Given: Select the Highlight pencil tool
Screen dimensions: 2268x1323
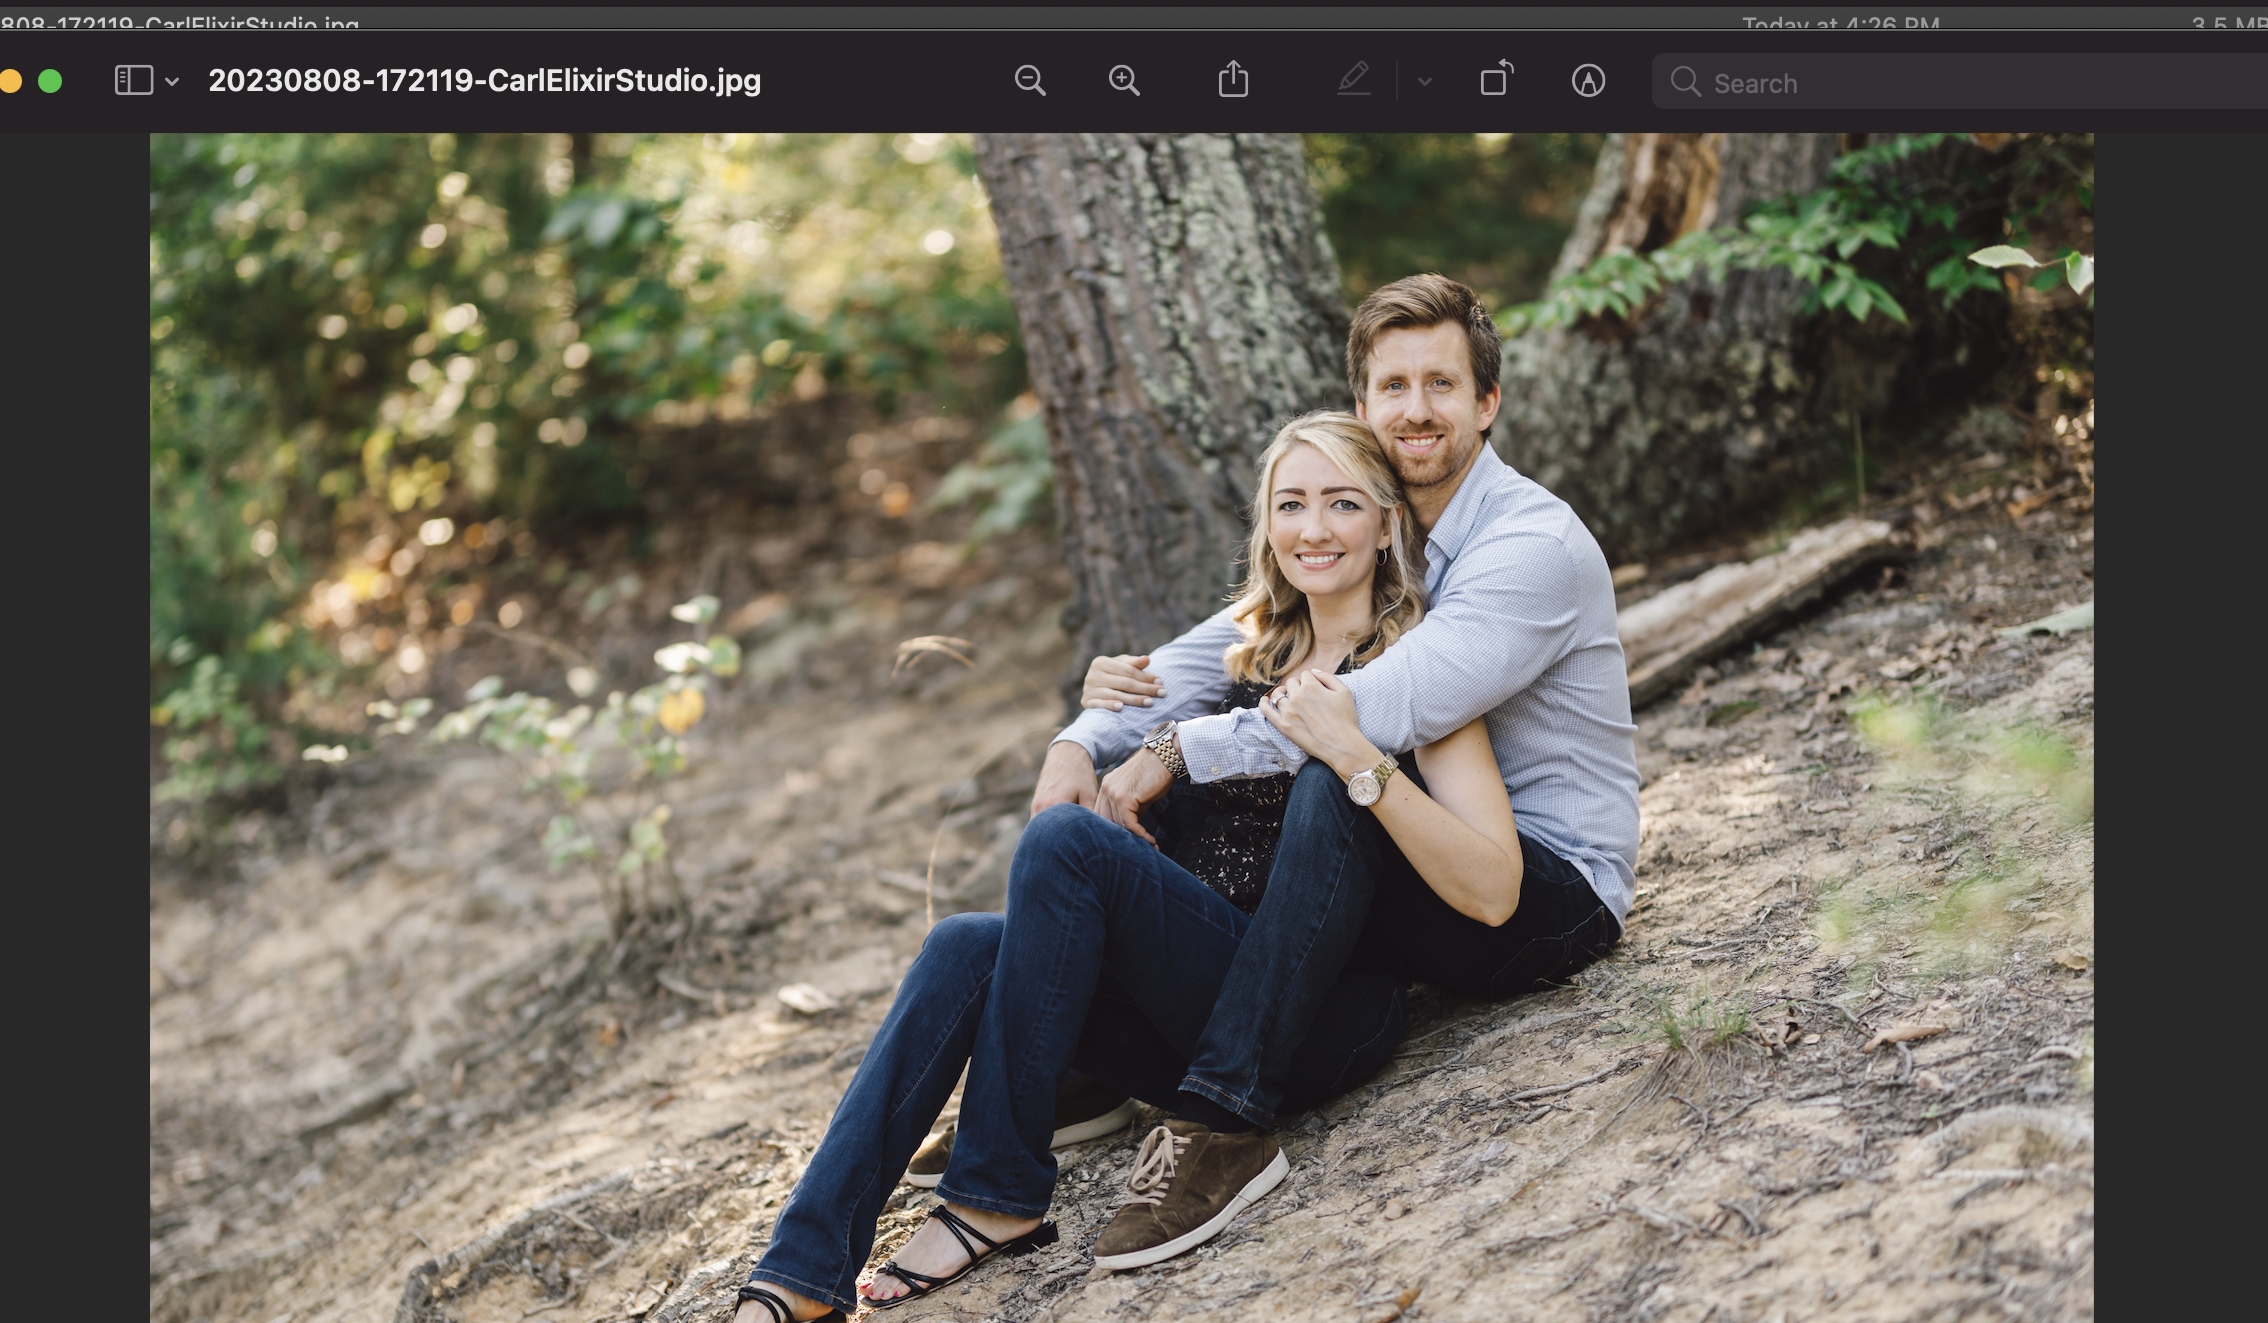Looking at the screenshot, I should pos(1353,80).
